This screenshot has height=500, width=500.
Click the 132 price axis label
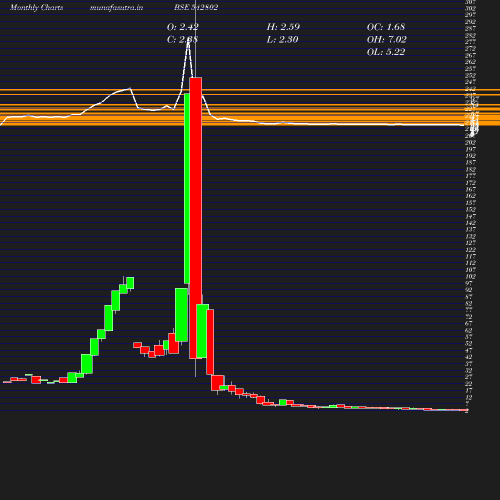click(x=470, y=236)
